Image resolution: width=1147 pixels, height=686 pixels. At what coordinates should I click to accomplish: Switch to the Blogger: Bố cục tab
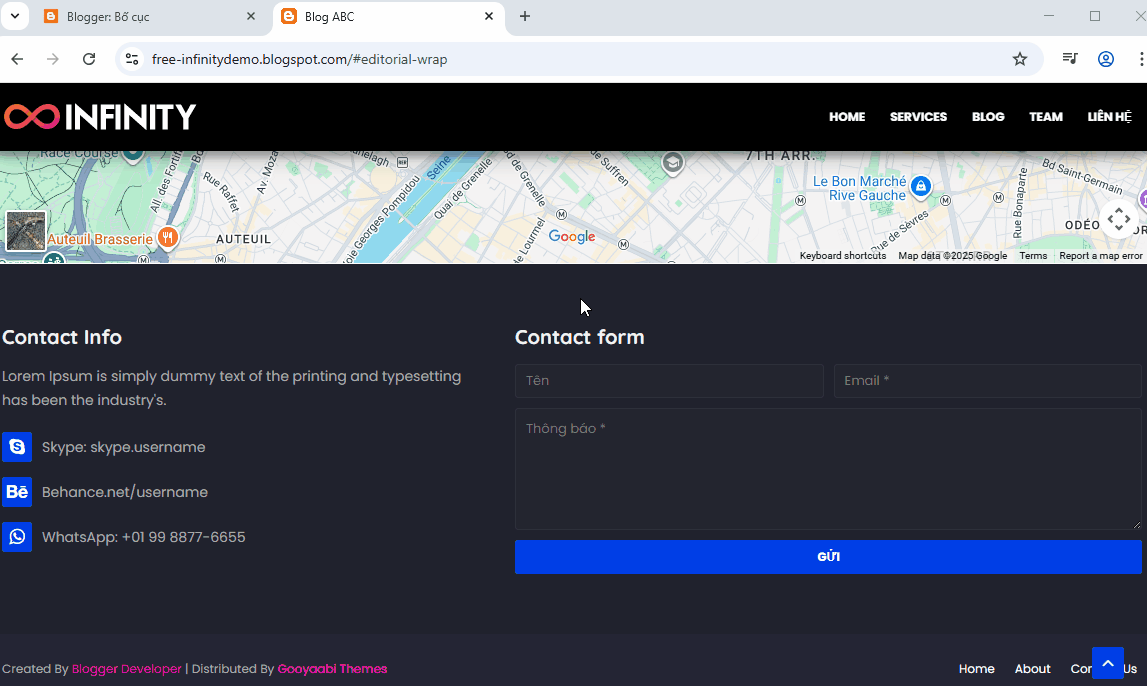click(151, 17)
